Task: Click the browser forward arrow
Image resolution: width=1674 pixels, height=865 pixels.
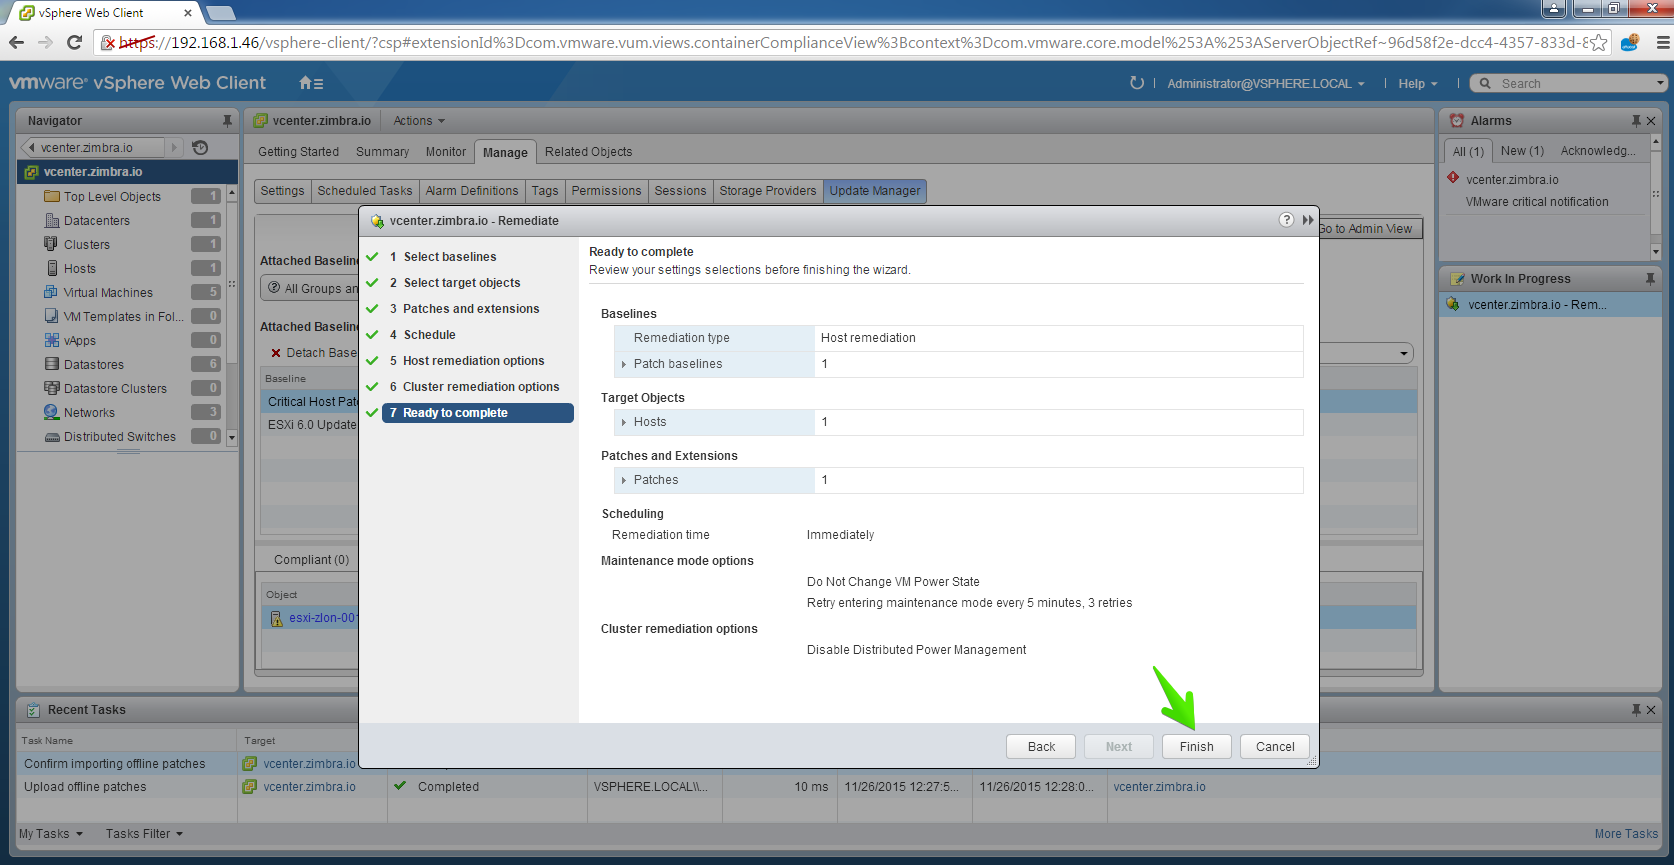Action: pyautogui.click(x=45, y=42)
